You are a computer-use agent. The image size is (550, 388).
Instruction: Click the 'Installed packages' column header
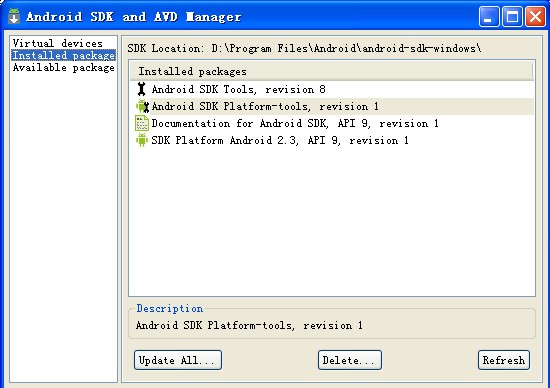(331, 71)
